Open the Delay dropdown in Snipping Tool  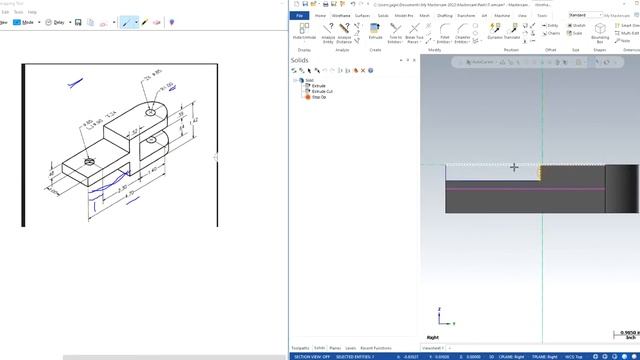tap(70, 22)
